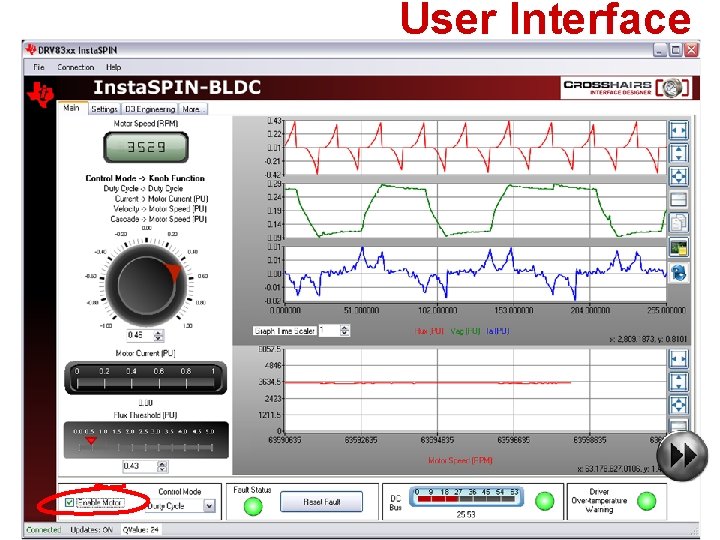Click the Flux Threshold field showing 0.43
720x540 pixels.
click(140, 466)
